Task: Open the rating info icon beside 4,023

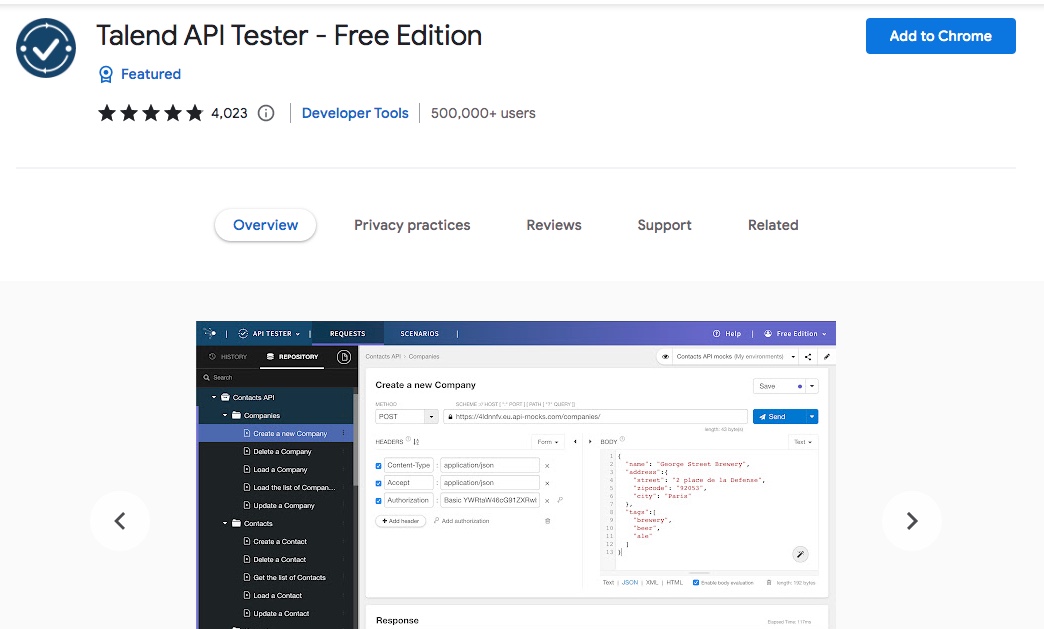Action: 266,113
